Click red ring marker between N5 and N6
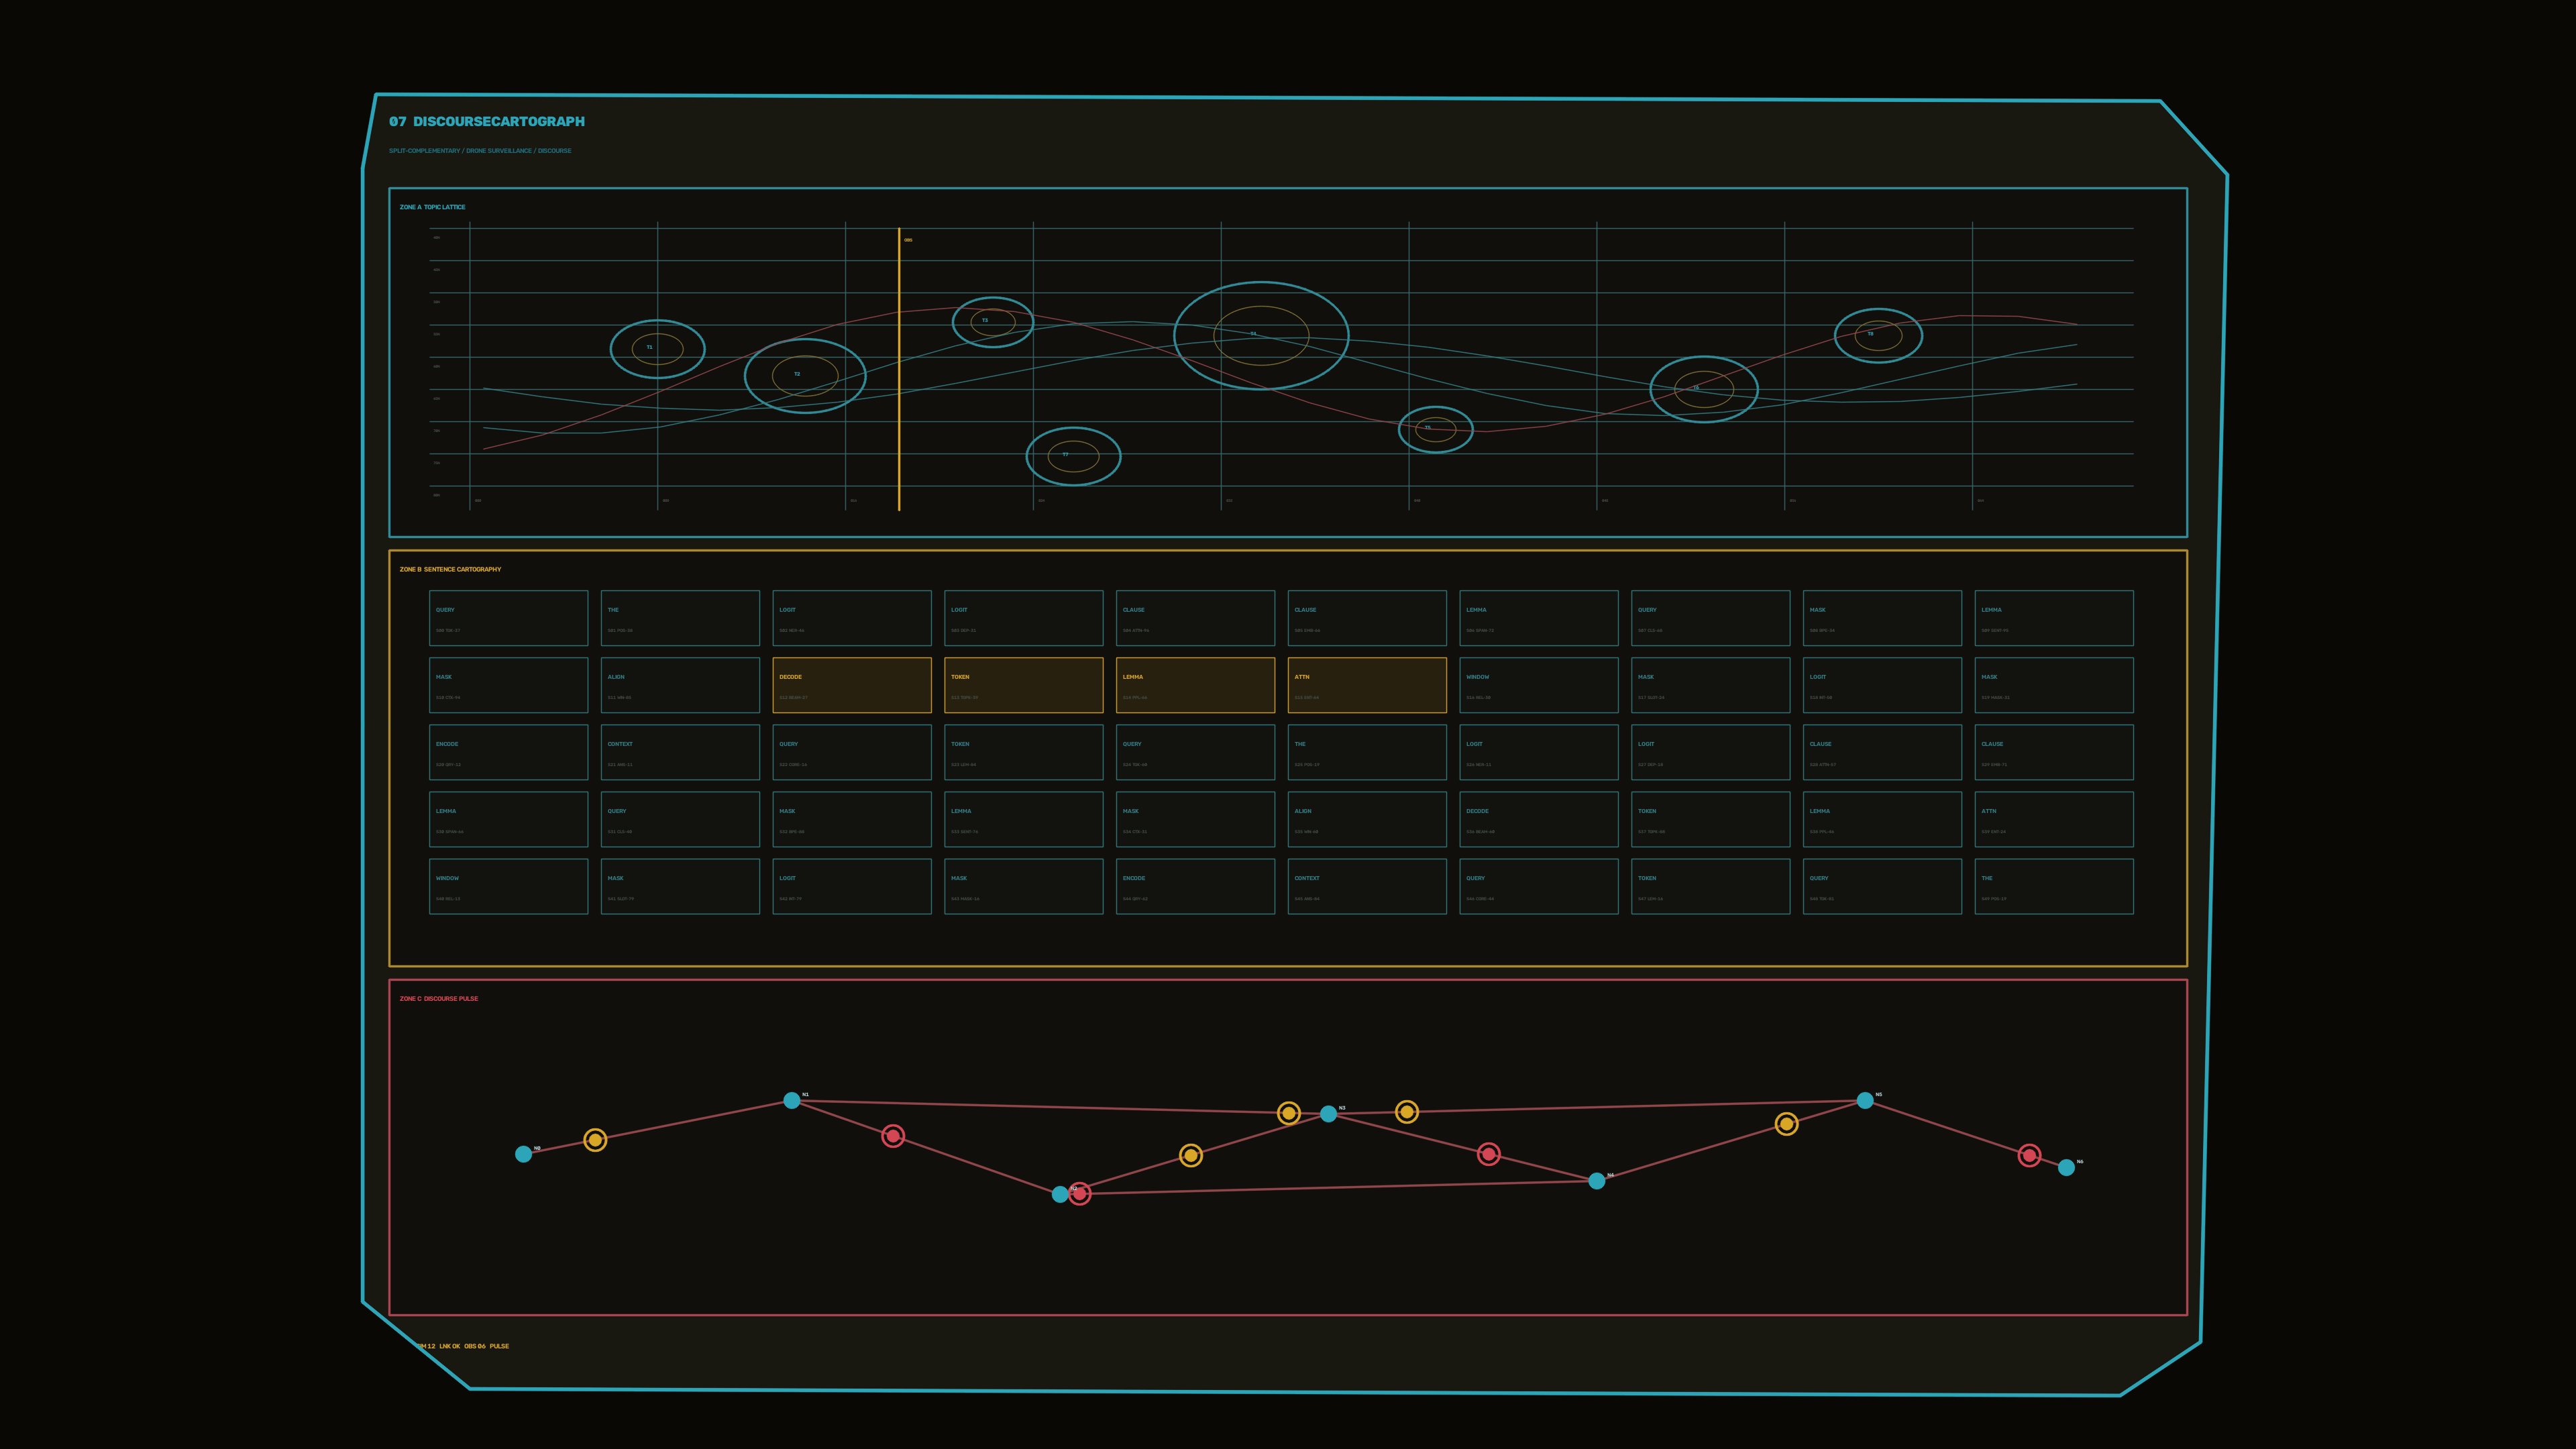 pos(2029,1155)
